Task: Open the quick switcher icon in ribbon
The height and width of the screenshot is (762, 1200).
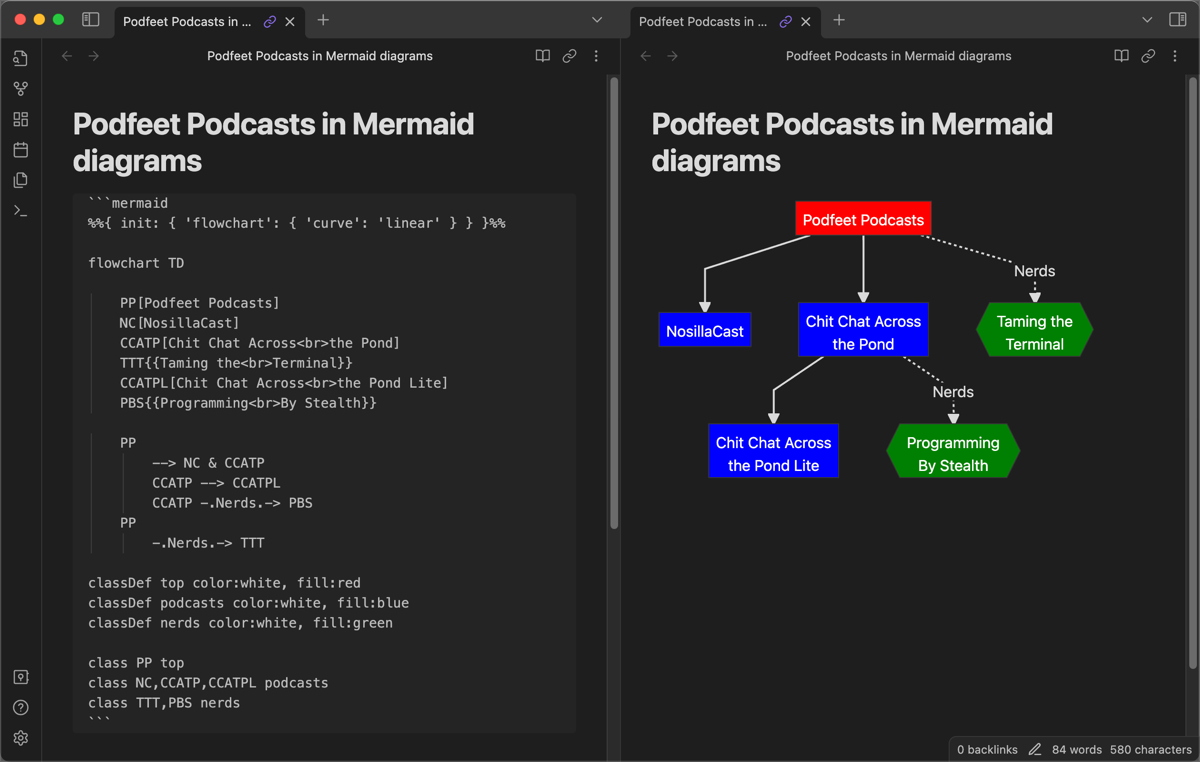Action: click(x=21, y=58)
